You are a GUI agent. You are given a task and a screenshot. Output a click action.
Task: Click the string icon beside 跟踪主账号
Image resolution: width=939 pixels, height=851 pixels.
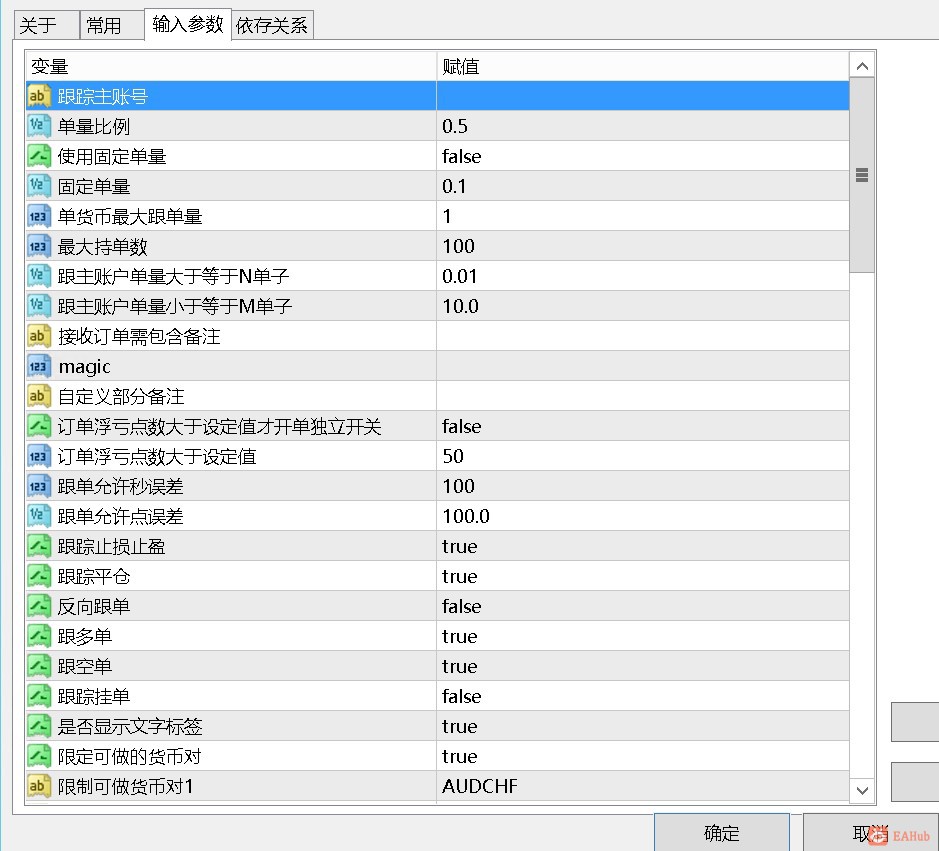[39, 96]
